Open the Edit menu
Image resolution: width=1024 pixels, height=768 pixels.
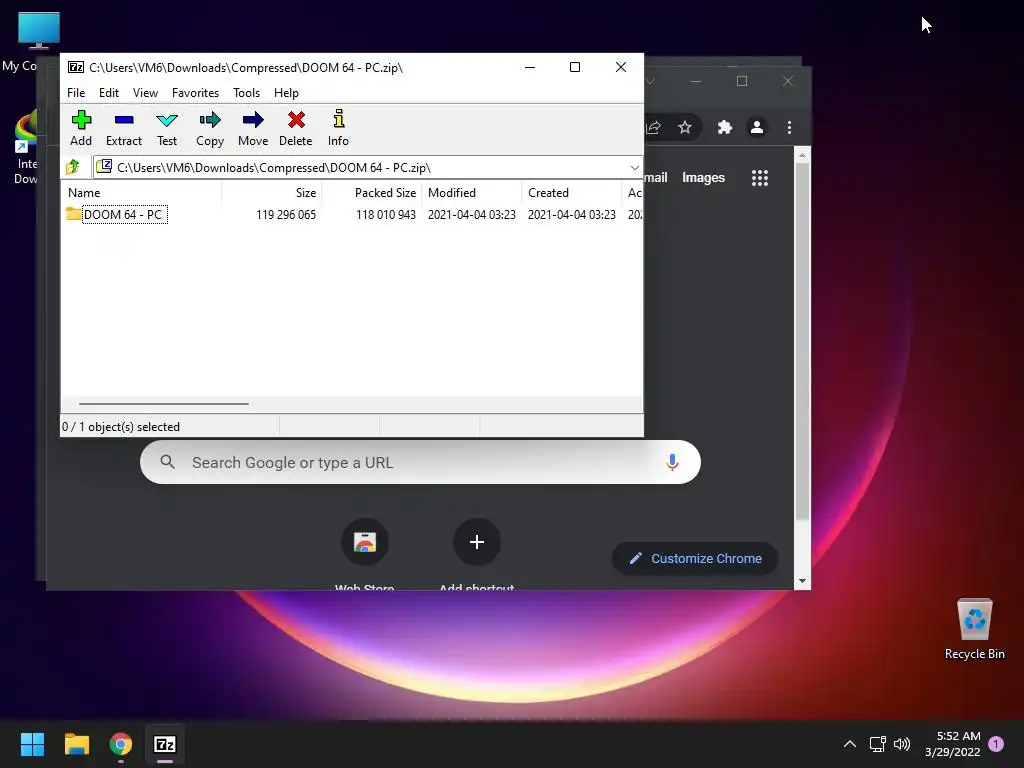(x=108, y=93)
